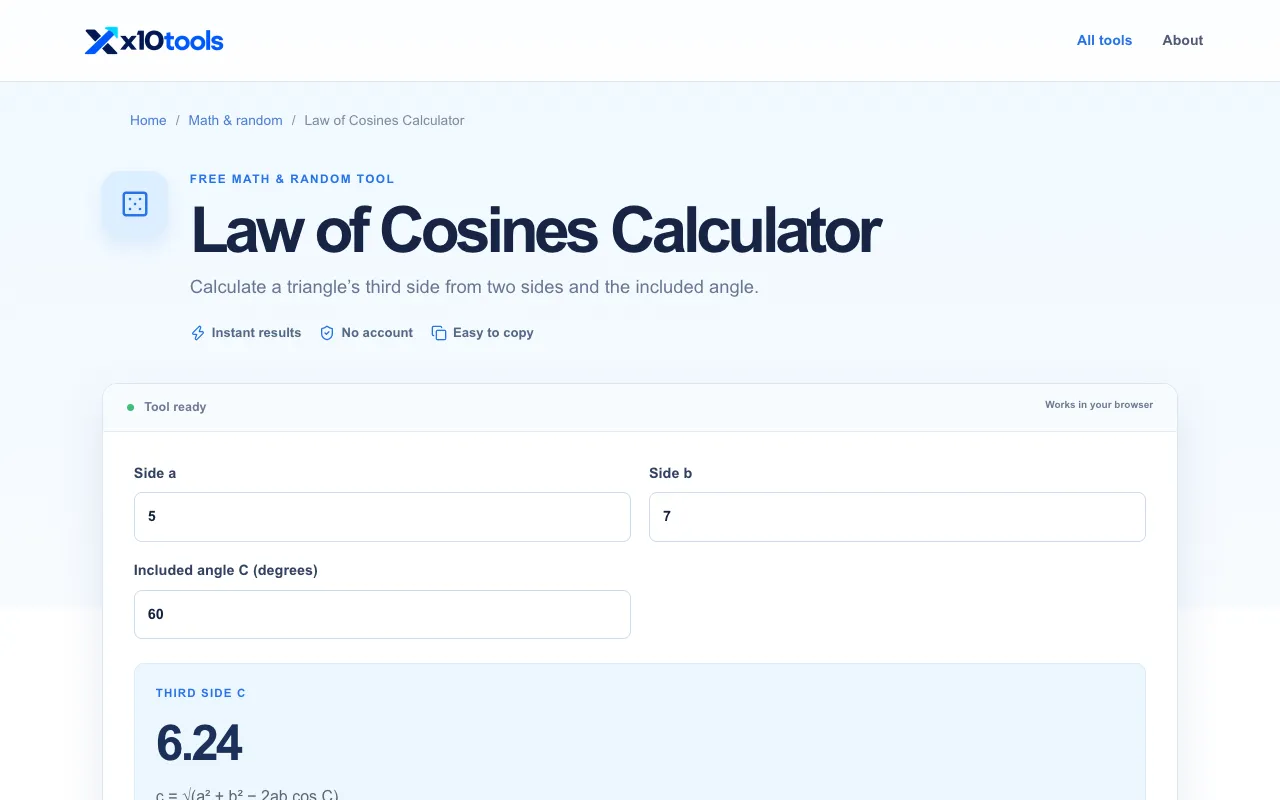The image size is (1280, 800).
Task: Click the green Tool ready status dot
Action: [130, 407]
